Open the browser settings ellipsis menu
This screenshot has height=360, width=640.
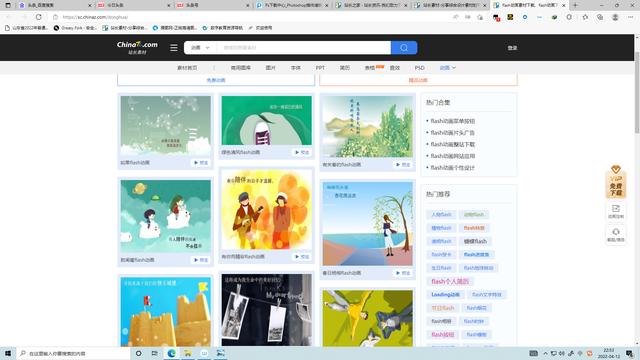click(630, 17)
